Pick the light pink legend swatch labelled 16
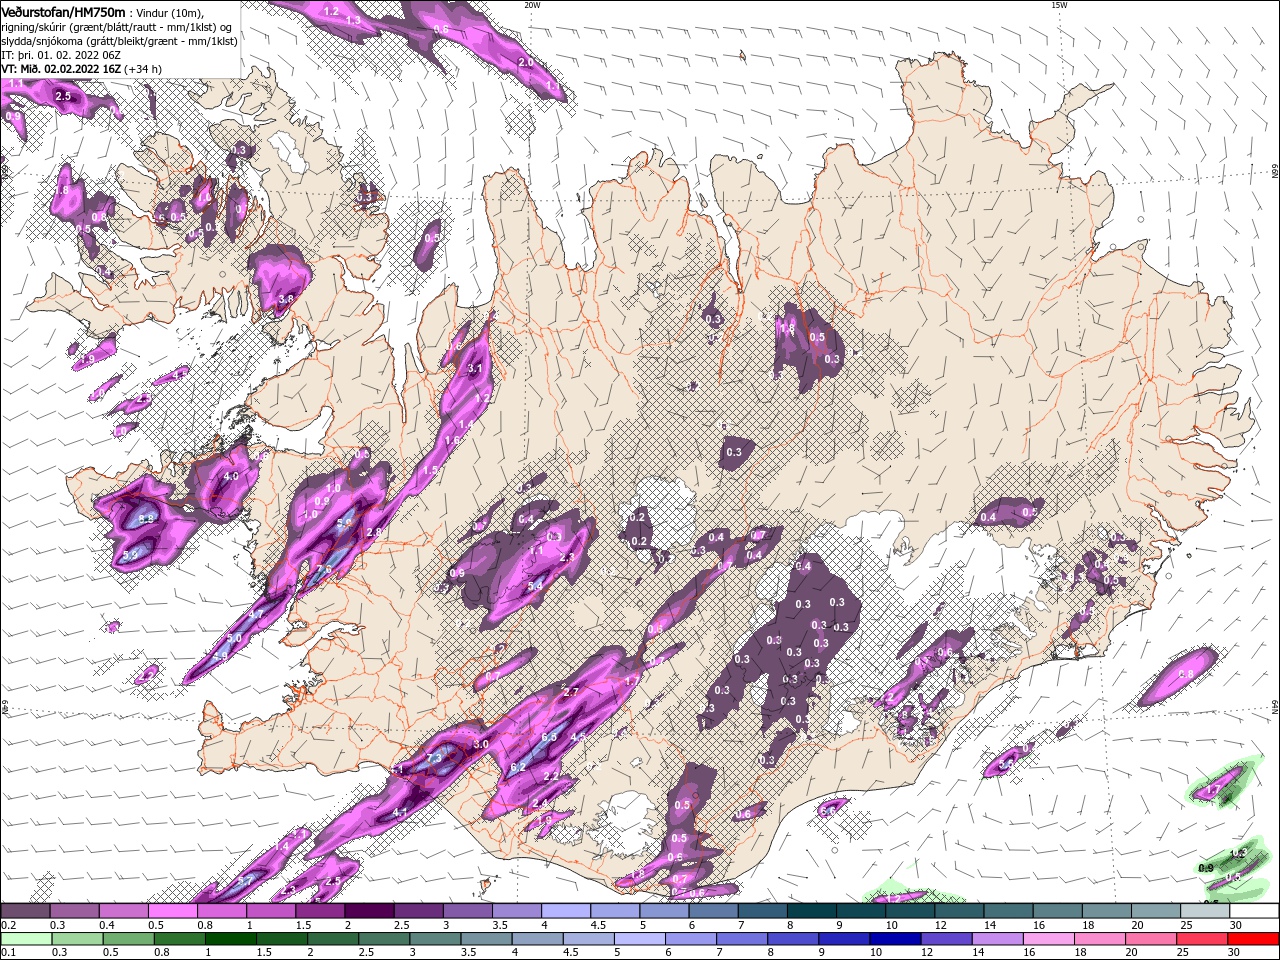The image size is (1280, 960). point(1050,939)
